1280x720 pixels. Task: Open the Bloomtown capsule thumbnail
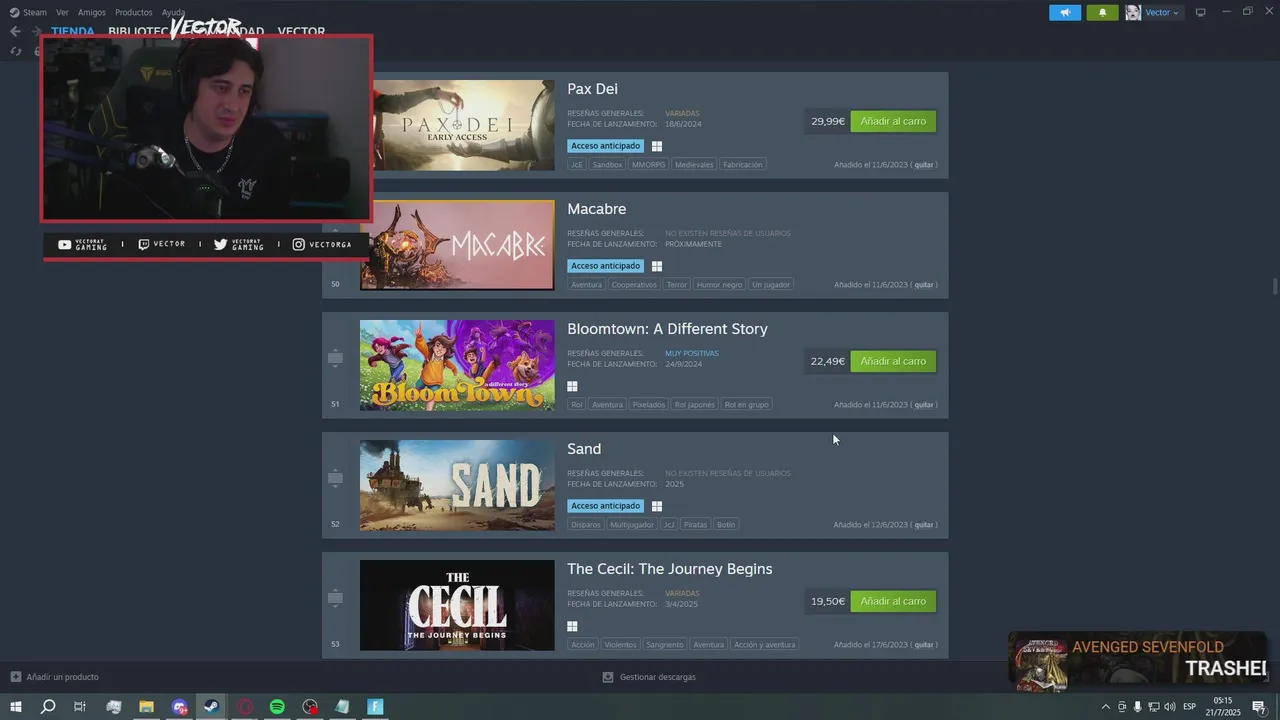(457, 365)
